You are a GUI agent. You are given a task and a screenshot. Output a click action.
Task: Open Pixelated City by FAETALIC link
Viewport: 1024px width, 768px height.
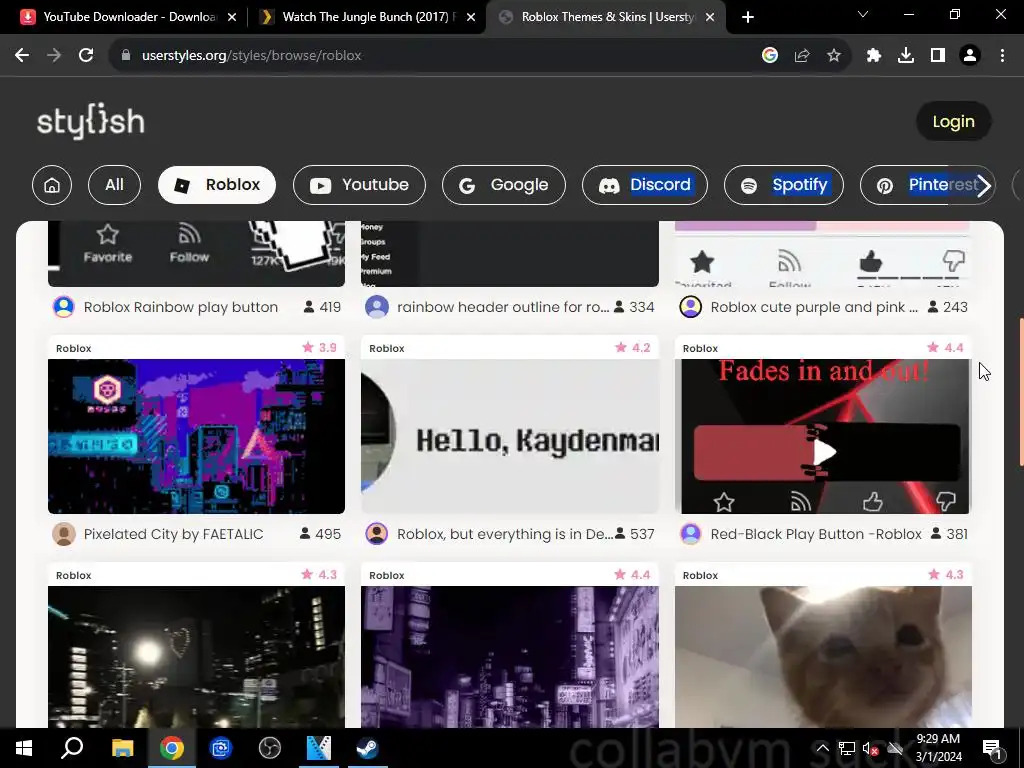pyautogui.click(x=174, y=534)
